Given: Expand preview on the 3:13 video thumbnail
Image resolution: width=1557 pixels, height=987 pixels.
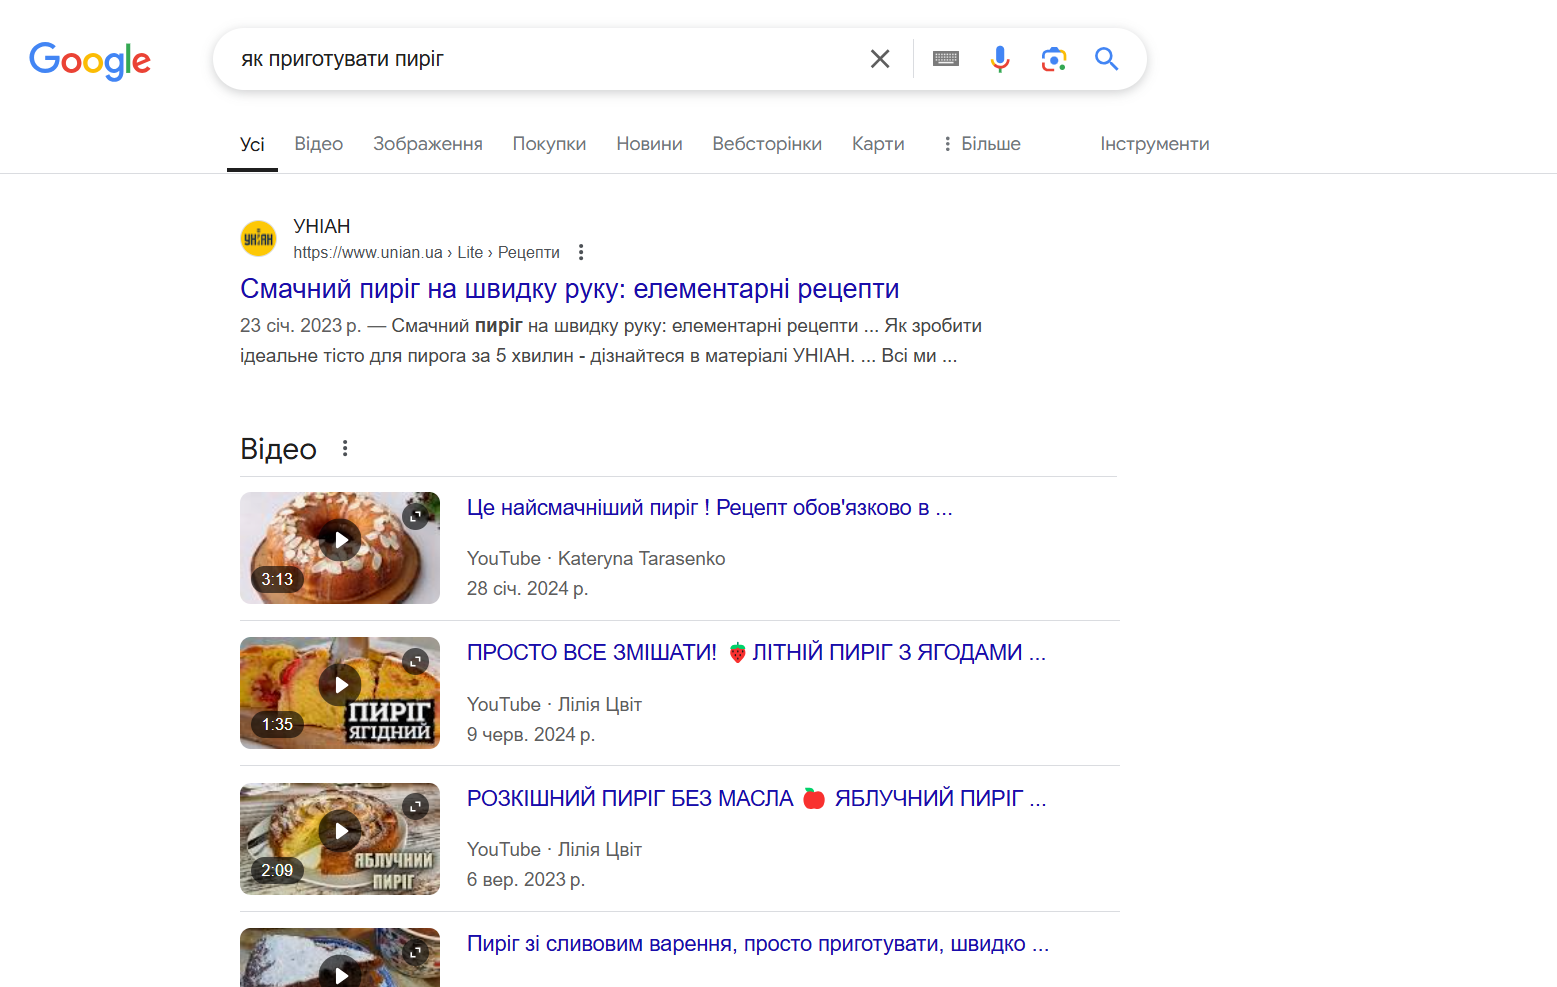Looking at the screenshot, I should click(x=415, y=516).
